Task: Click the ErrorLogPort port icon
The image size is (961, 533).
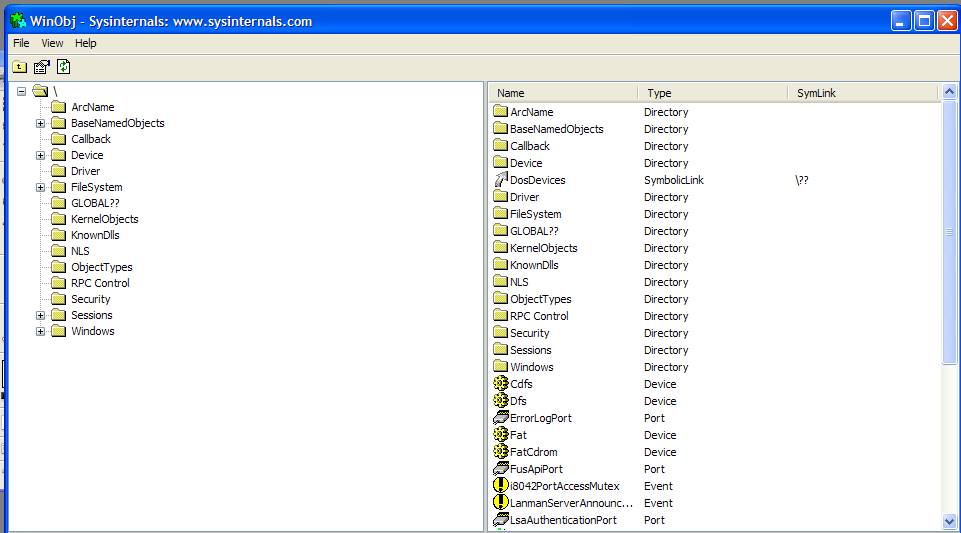Action: [x=501, y=418]
